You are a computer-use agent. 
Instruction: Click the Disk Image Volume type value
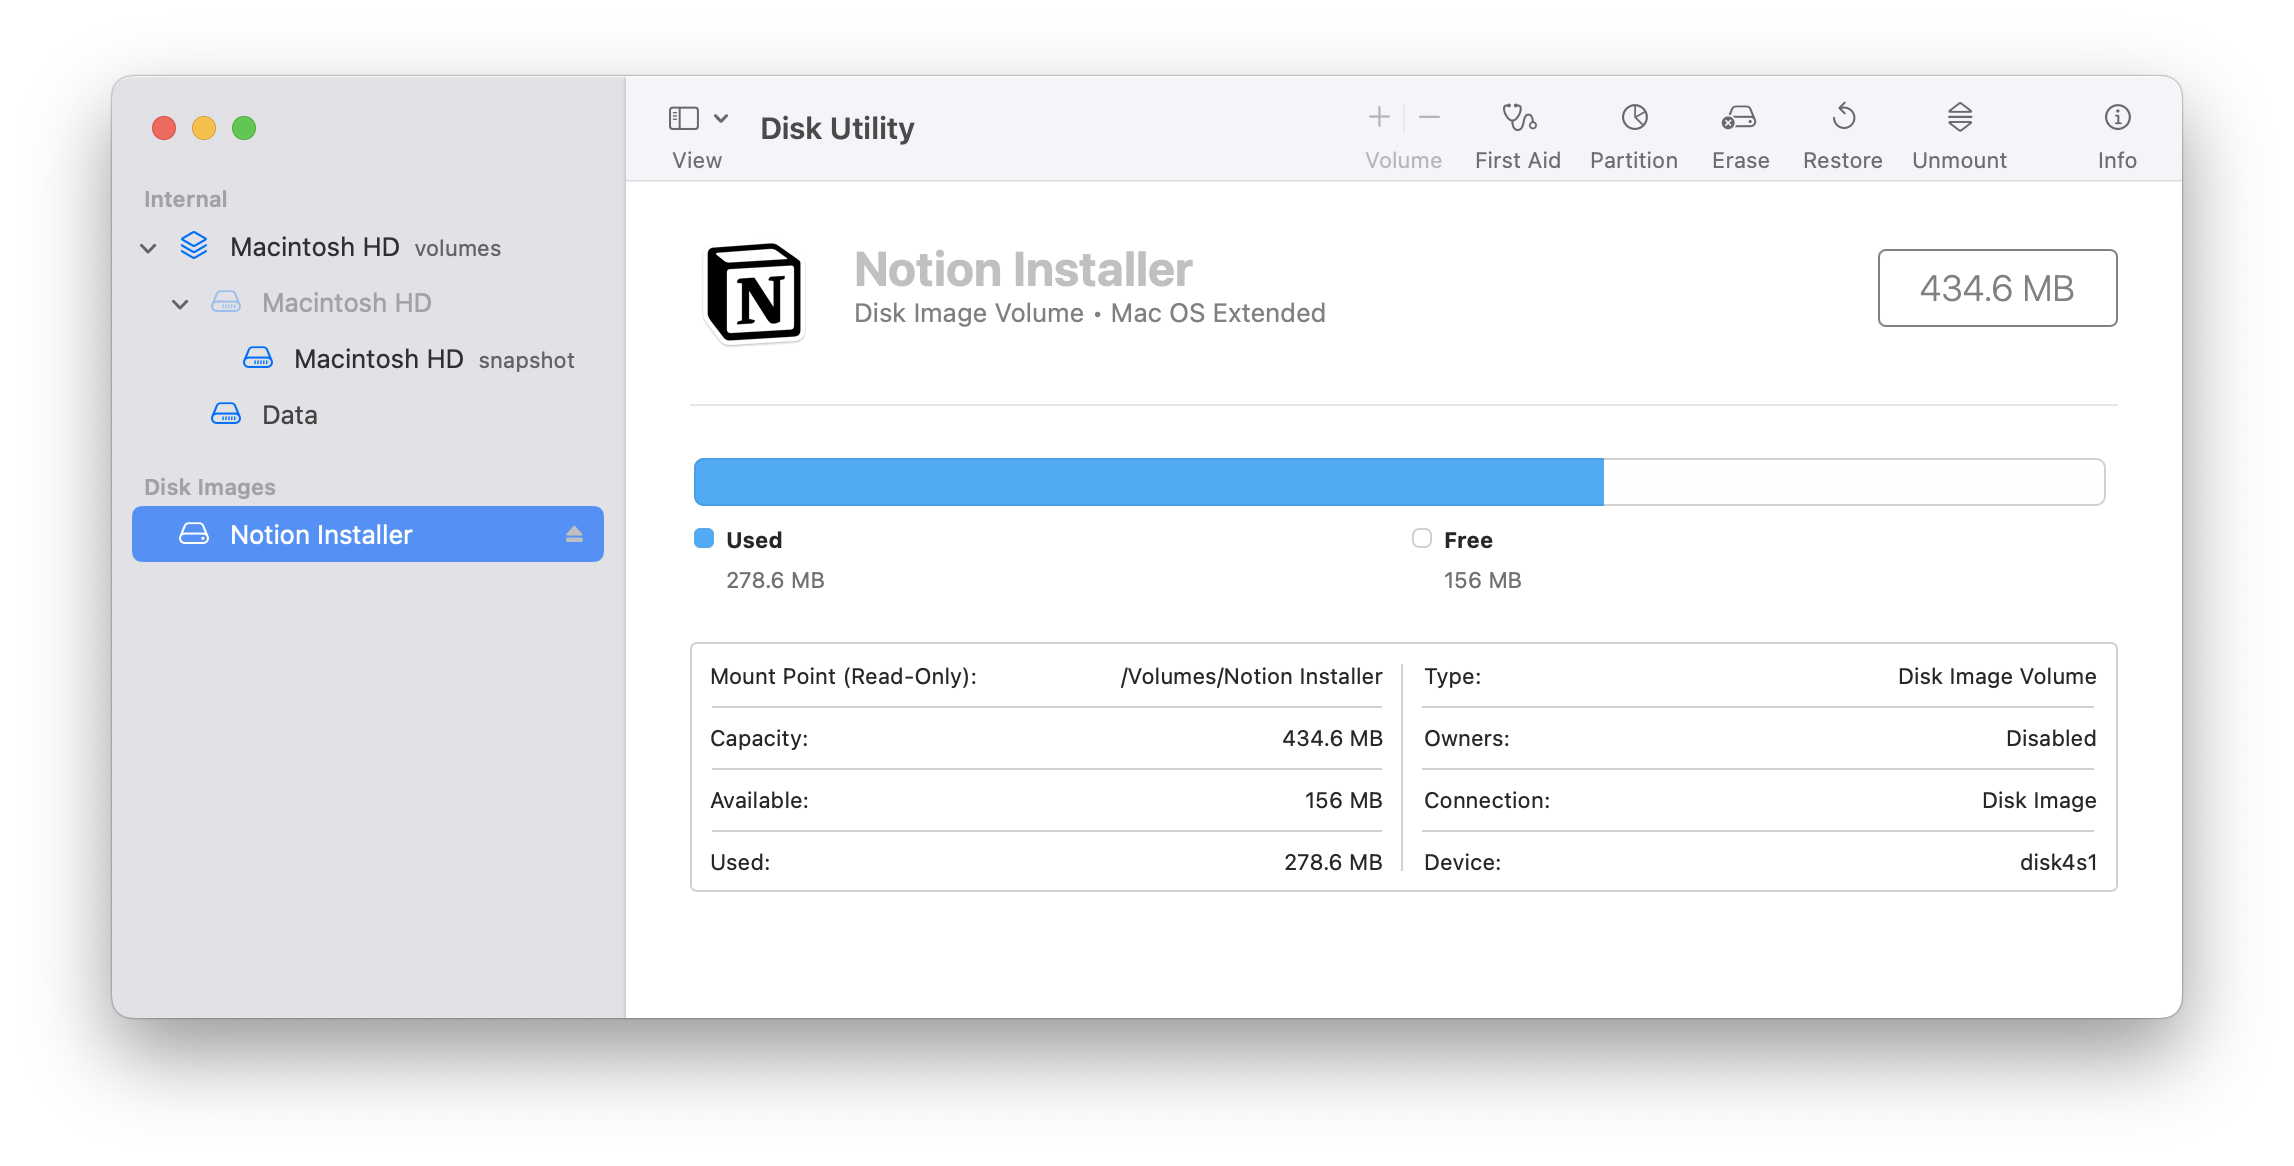tap(1997, 676)
